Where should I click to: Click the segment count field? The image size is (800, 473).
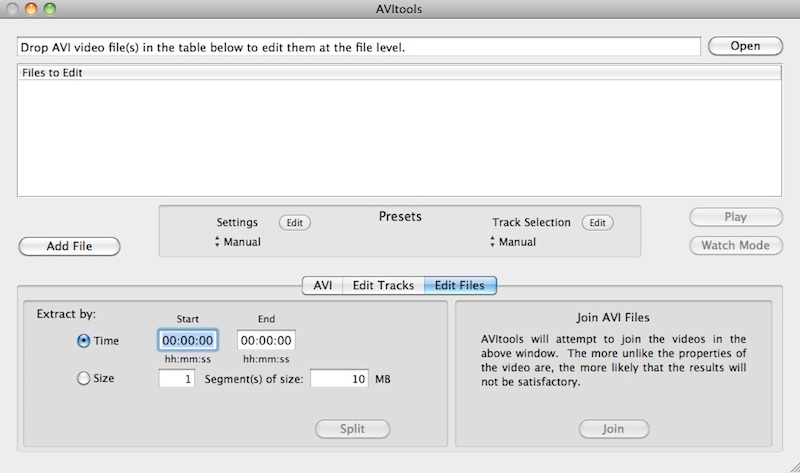[177, 379]
